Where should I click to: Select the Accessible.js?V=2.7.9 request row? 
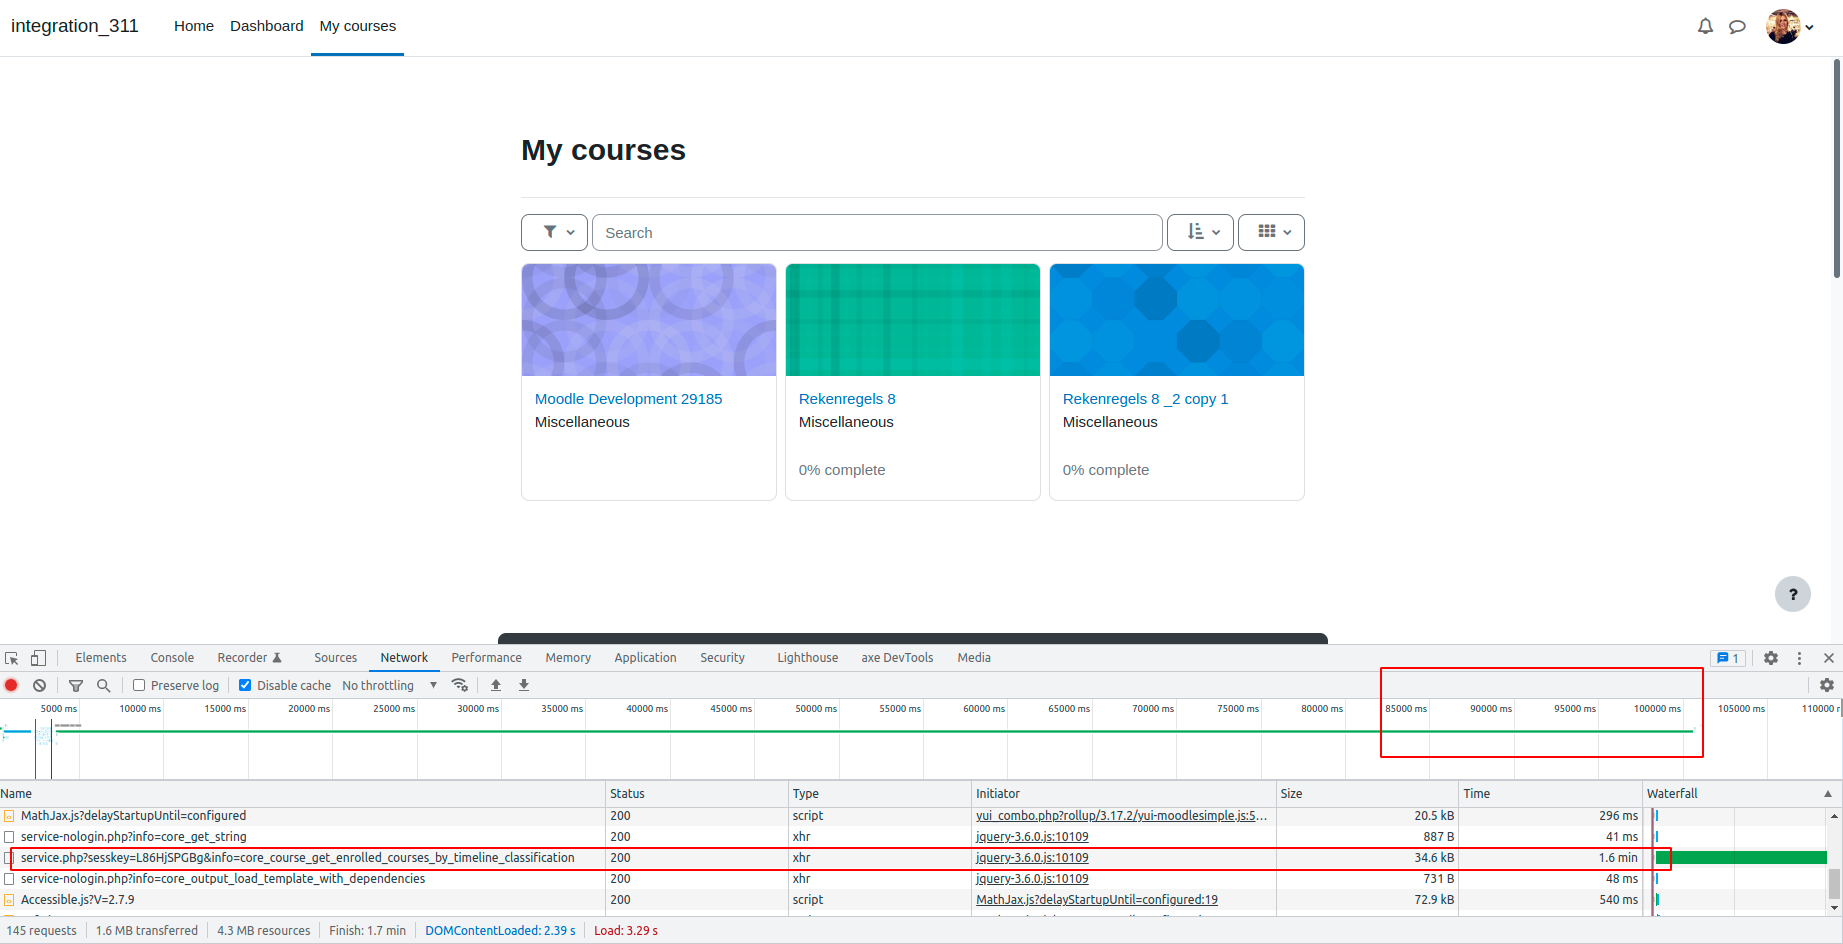pos(913,900)
